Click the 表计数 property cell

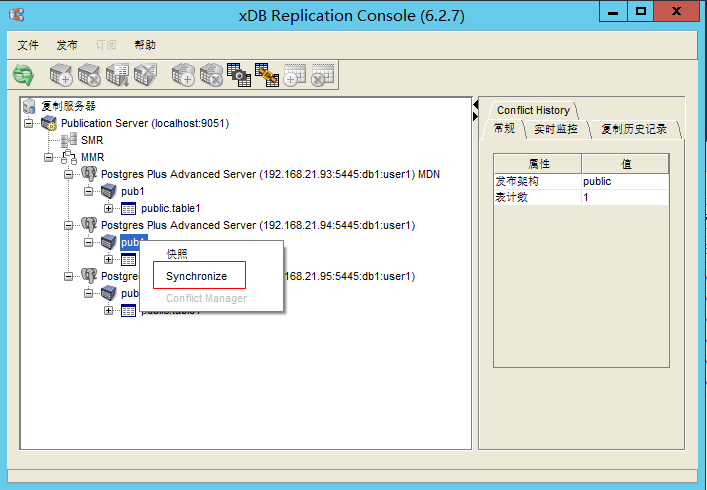(538, 197)
